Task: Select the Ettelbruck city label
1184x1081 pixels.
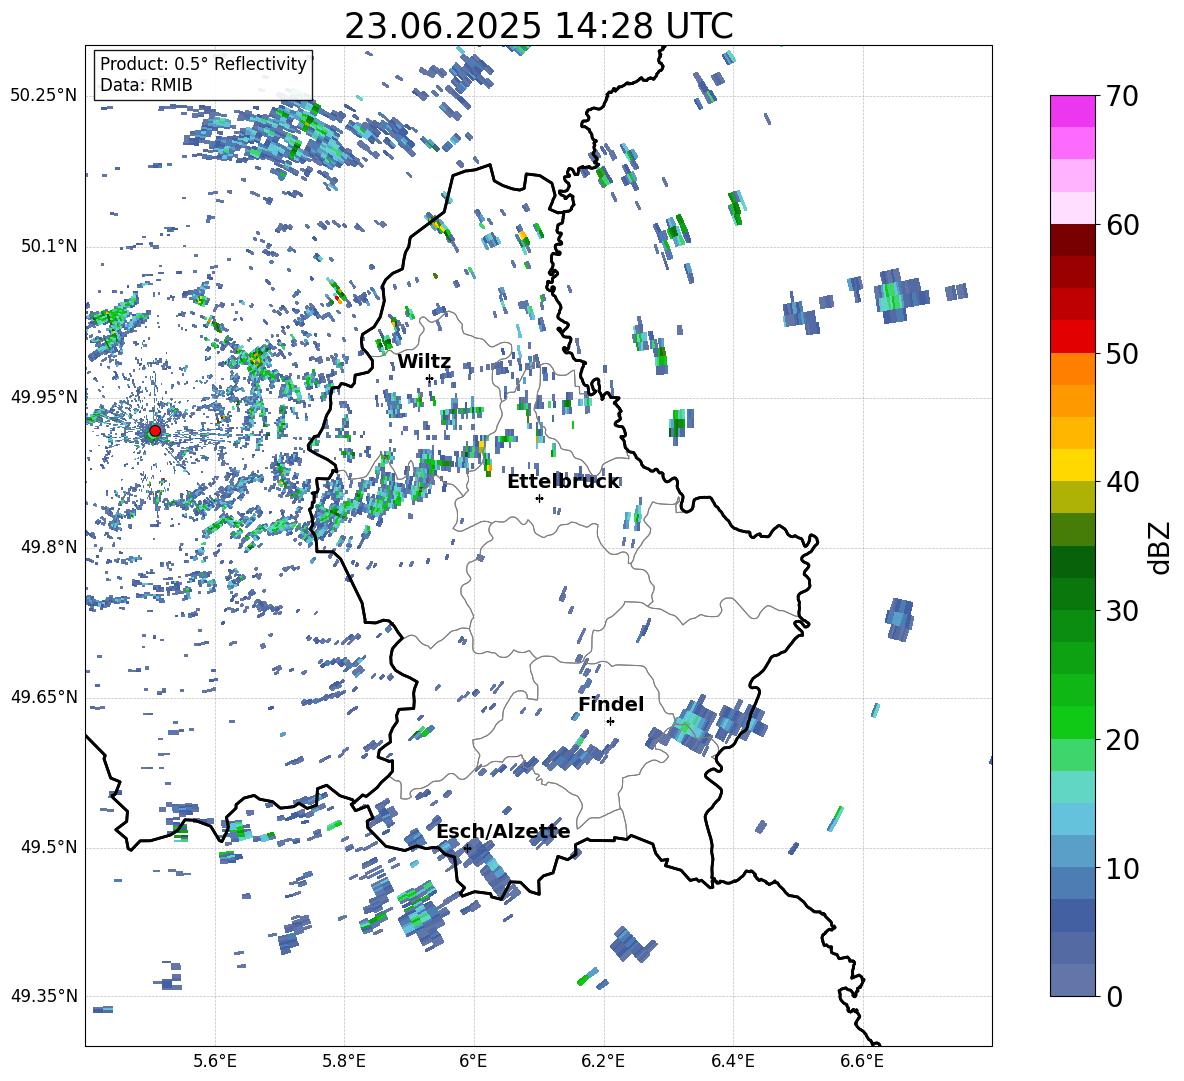Action: 563,482
